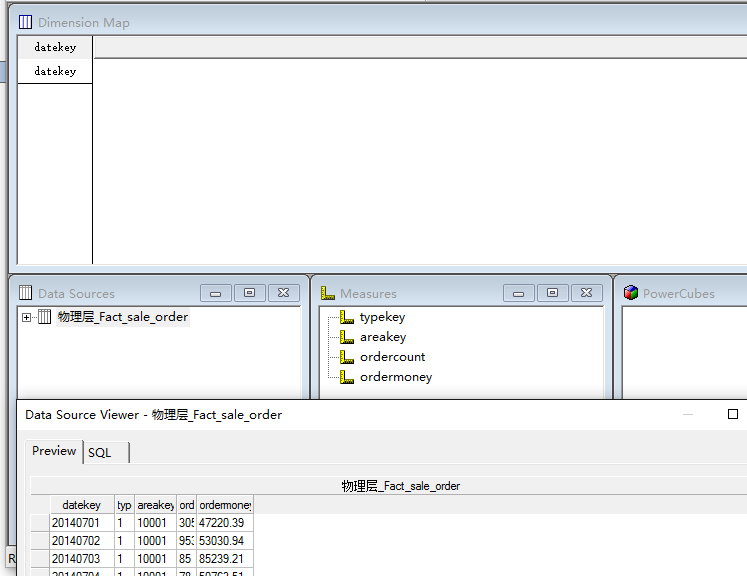This screenshot has width=747, height=576.
Task: Select the cell 20140701
Action: point(82,523)
